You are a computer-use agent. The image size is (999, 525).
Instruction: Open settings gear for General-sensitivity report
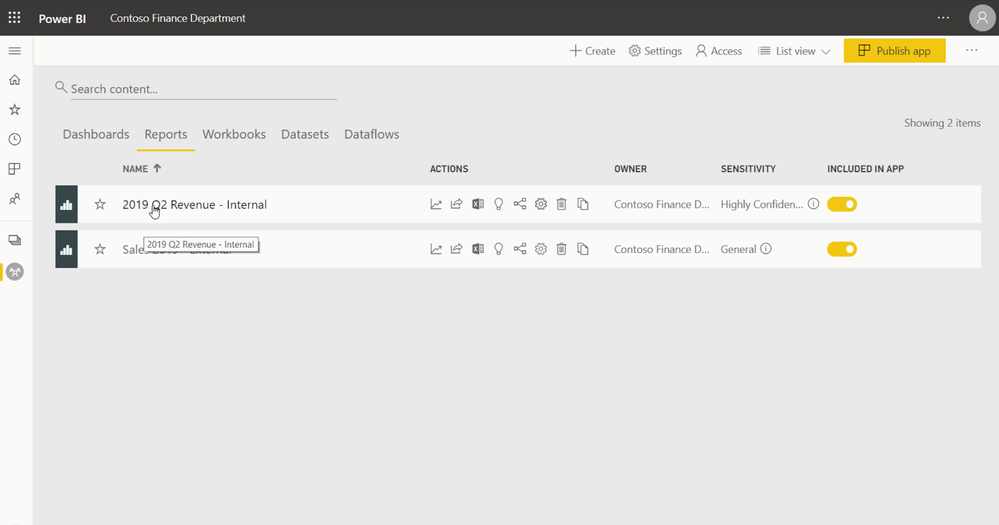pos(541,249)
